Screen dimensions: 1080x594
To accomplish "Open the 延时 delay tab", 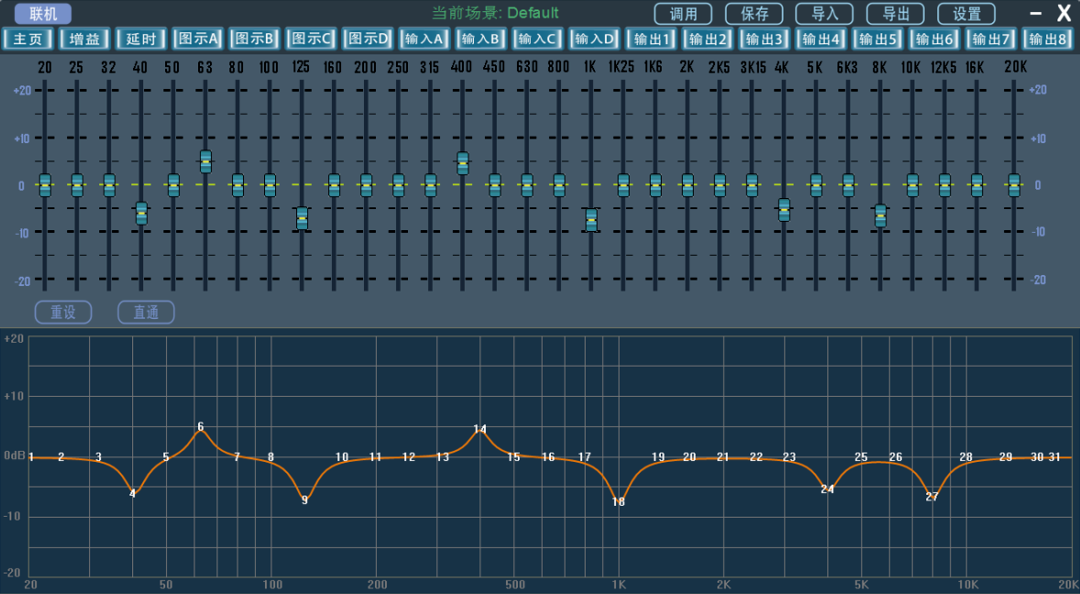I will point(141,39).
